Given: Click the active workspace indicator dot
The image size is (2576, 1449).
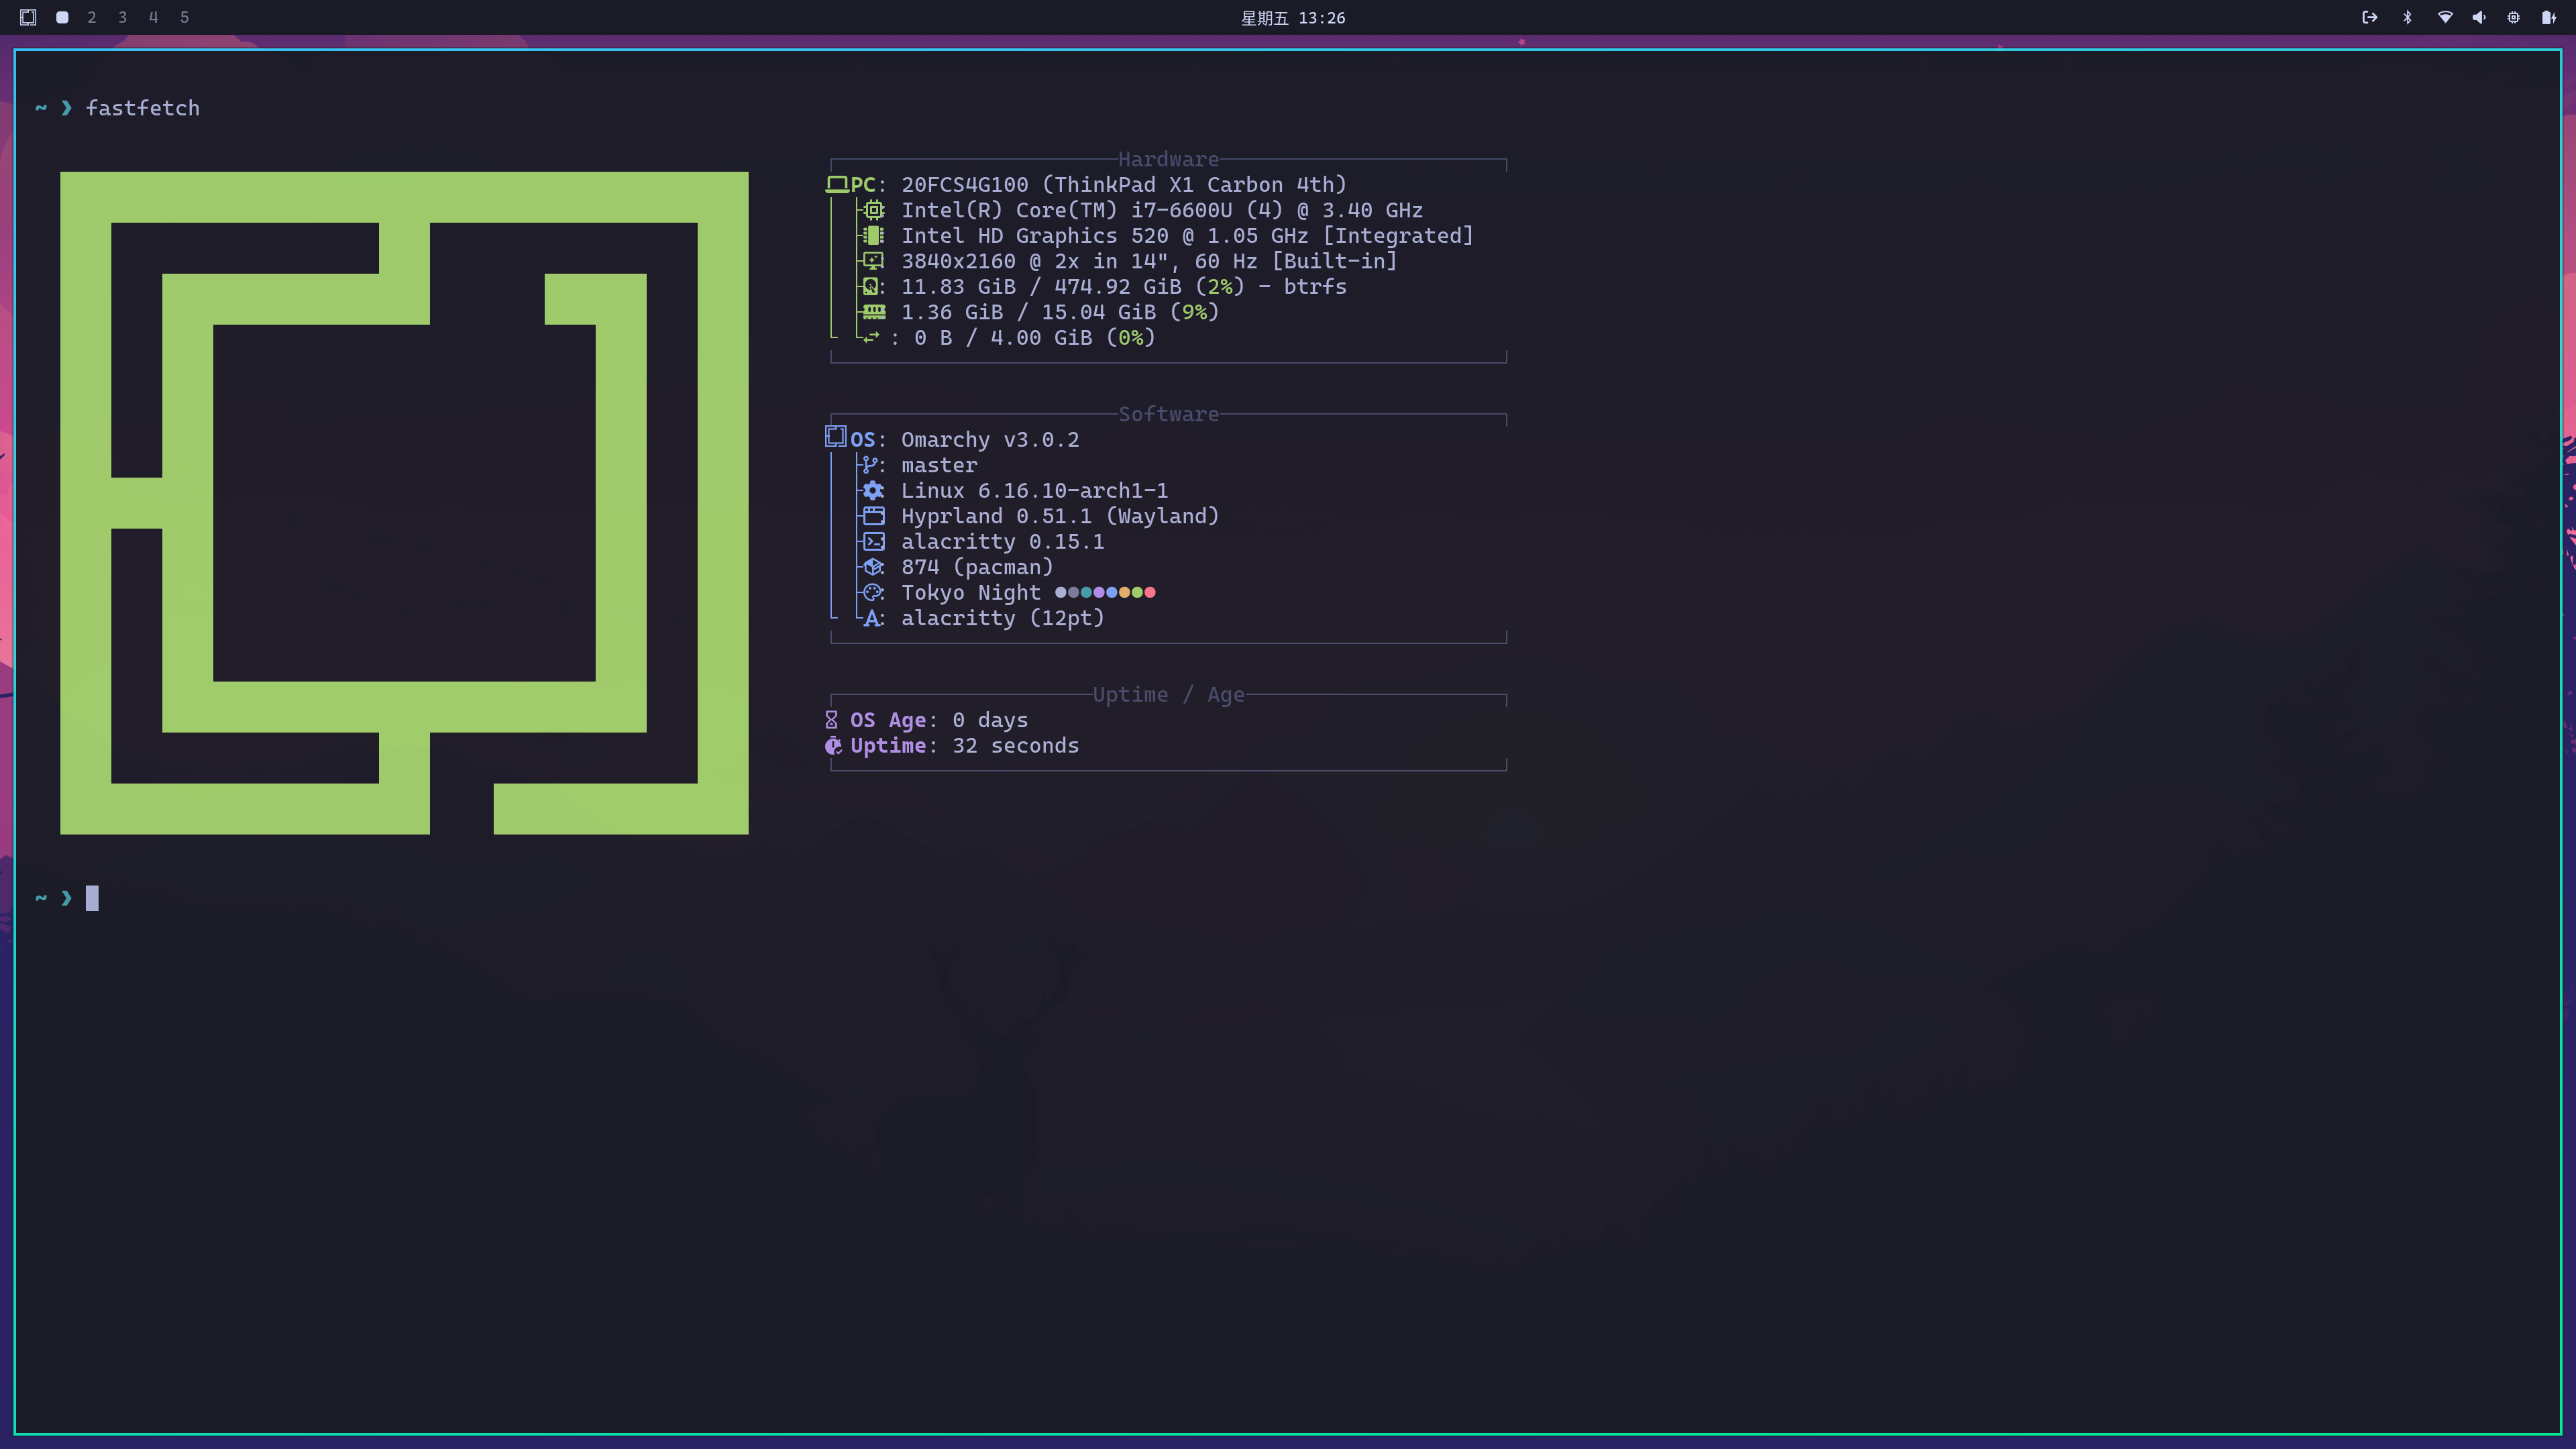Looking at the screenshot, I should [61, 17].
